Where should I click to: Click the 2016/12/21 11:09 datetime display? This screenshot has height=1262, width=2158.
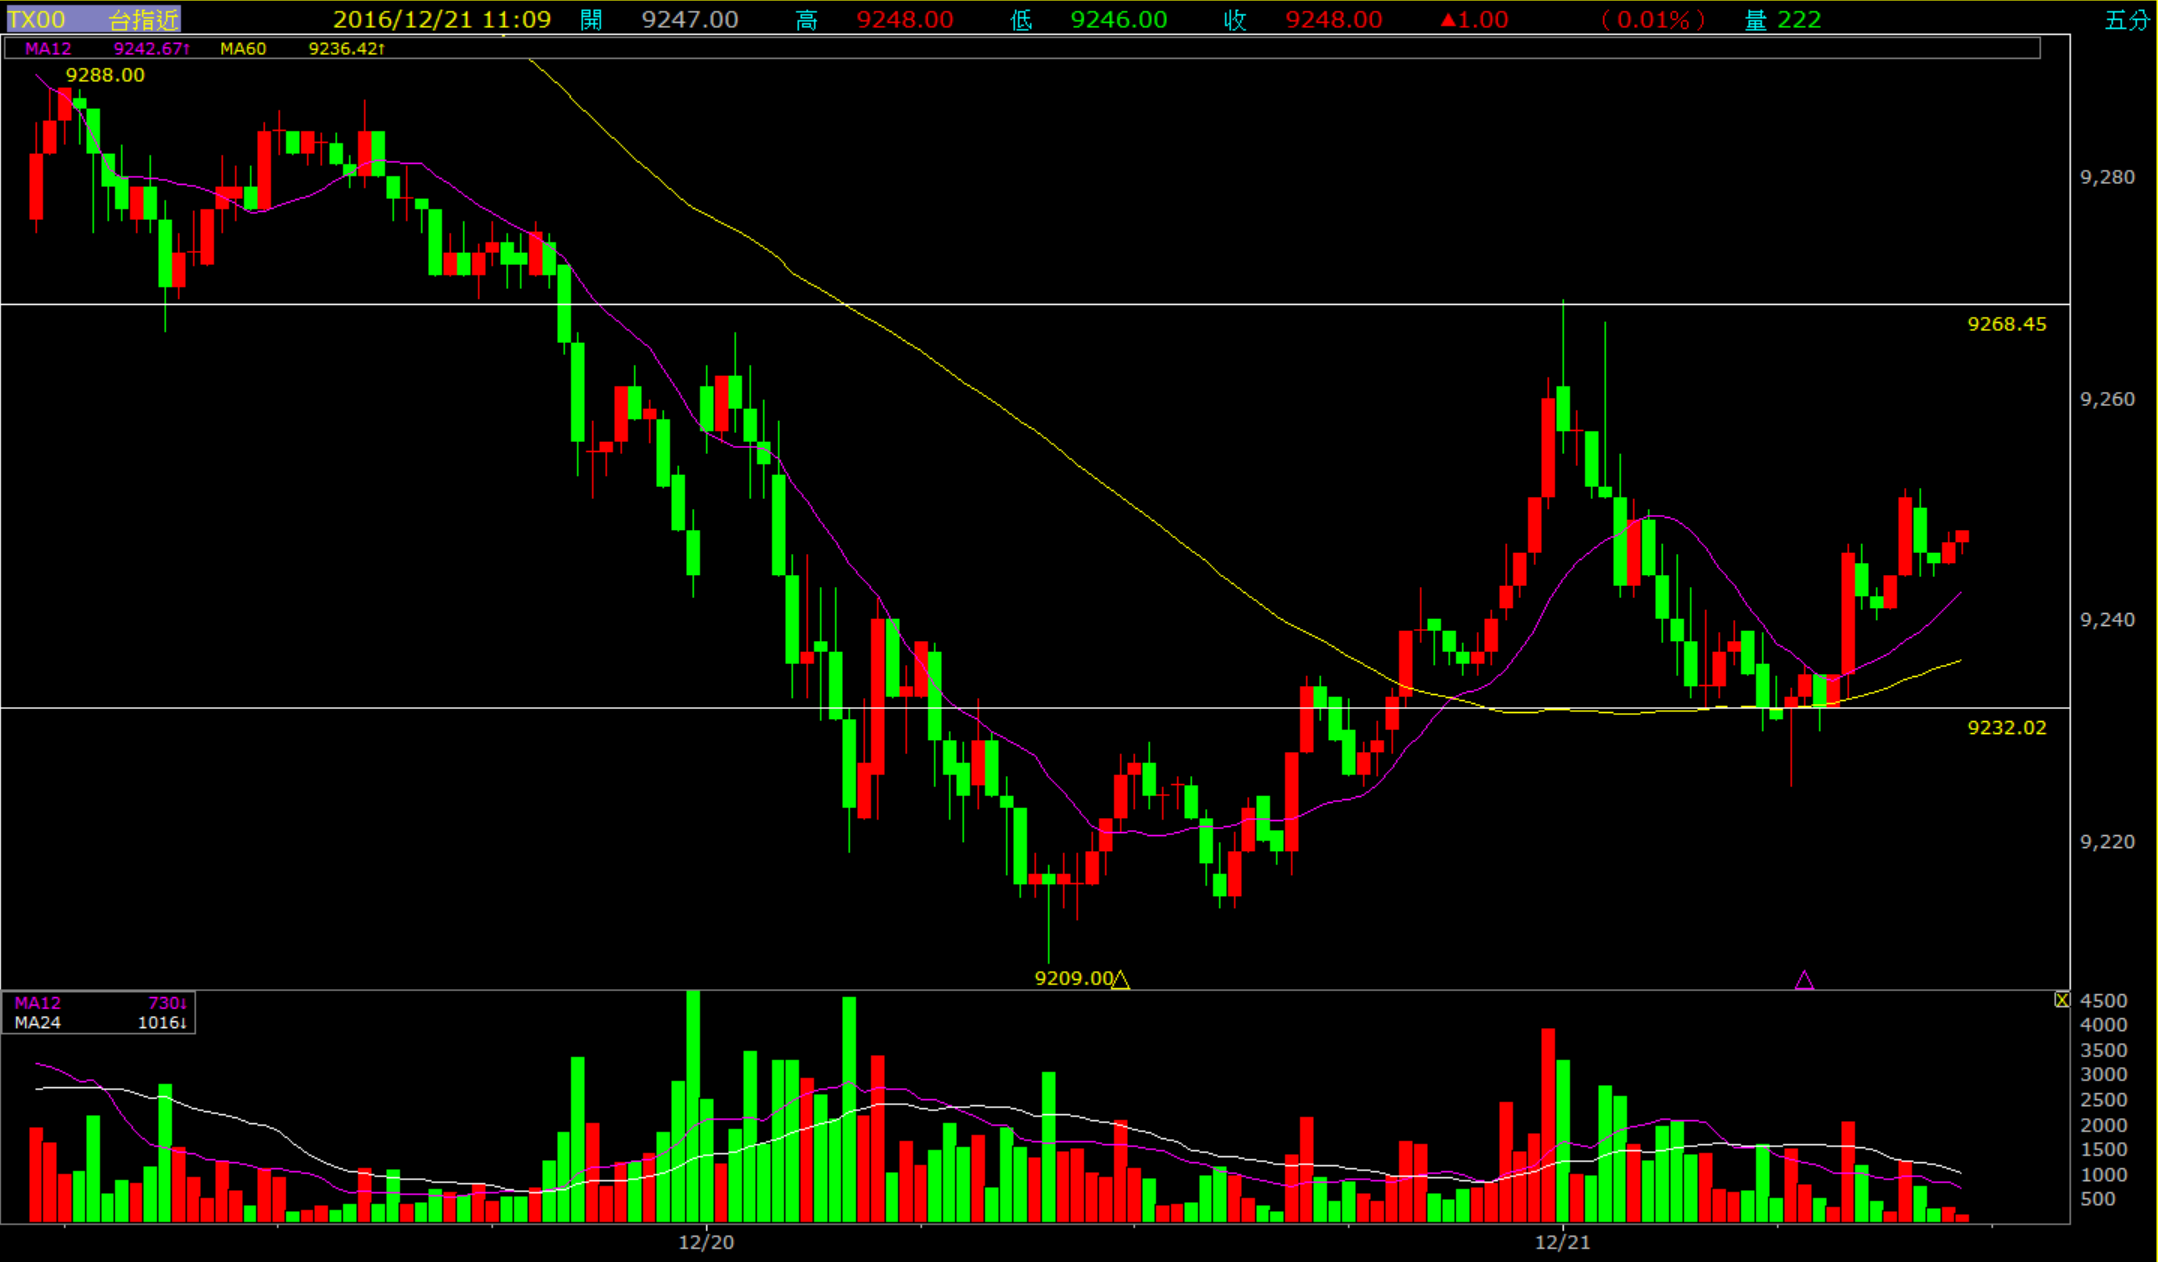(441, 20)
